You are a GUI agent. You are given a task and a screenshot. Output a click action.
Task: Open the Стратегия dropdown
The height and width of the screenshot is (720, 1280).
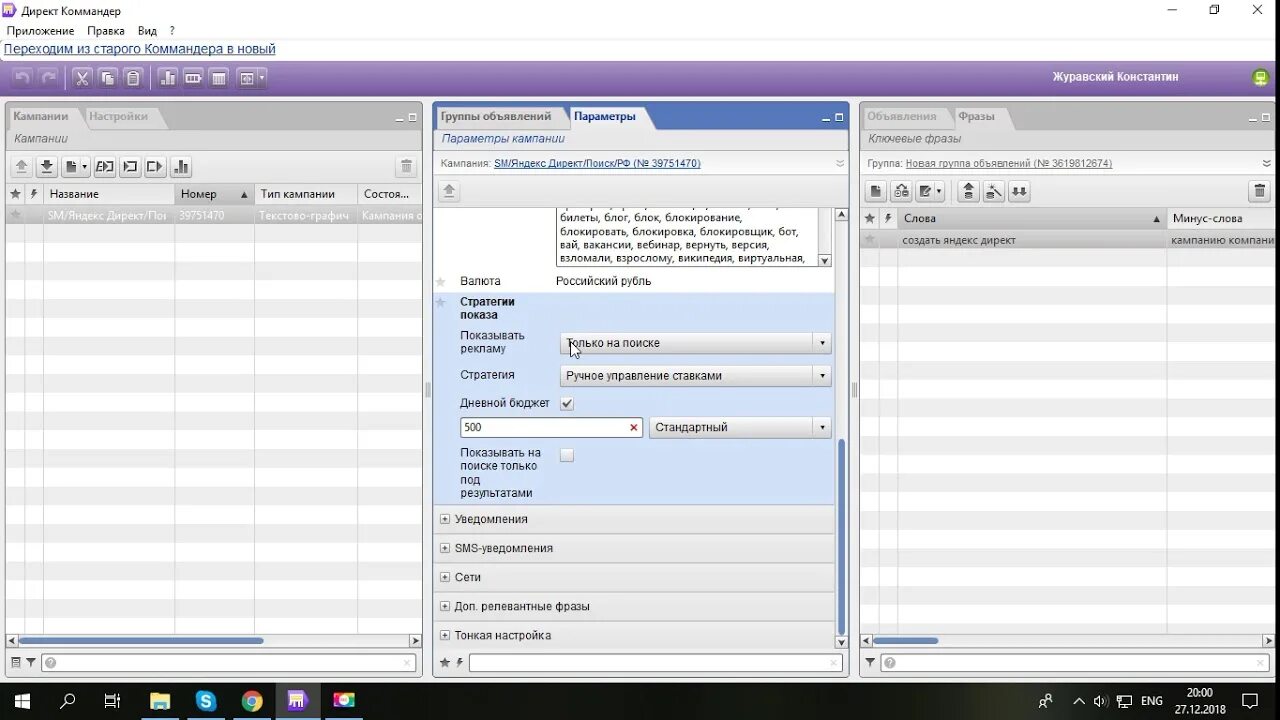tap(695, 376)
